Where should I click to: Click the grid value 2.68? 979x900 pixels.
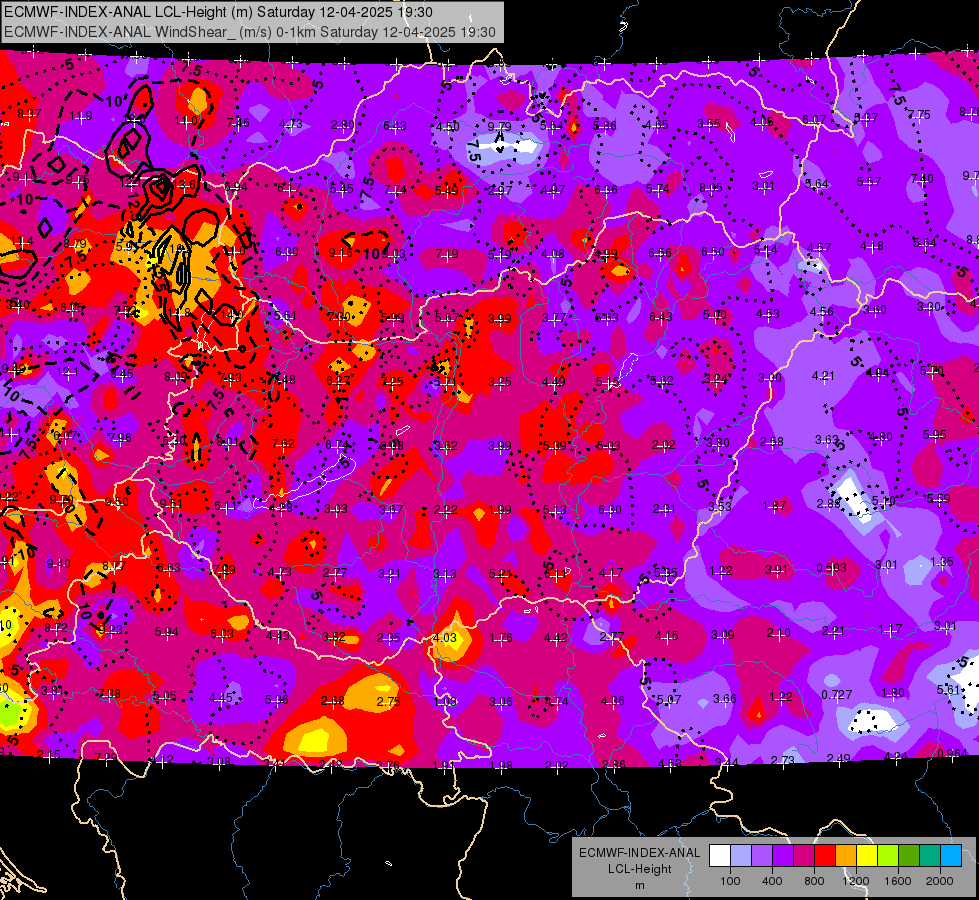(x=333, y=701)
